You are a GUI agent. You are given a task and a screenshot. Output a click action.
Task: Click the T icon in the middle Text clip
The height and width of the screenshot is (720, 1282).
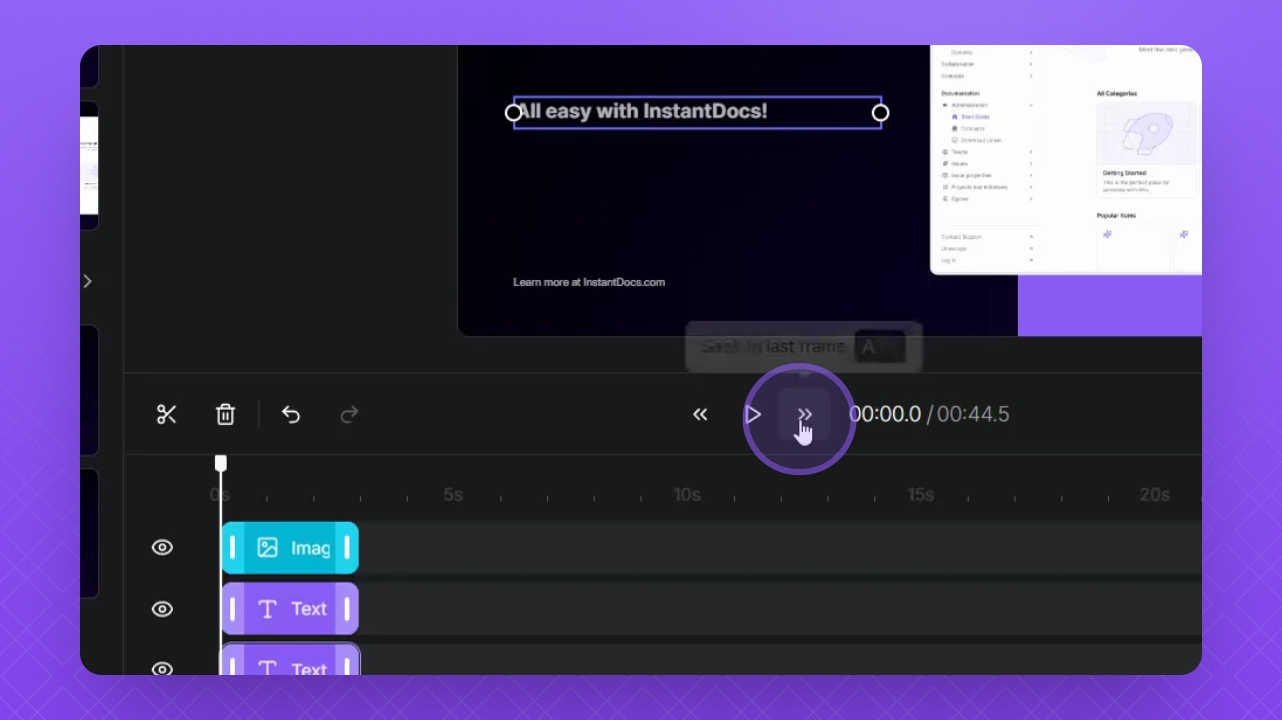pyautogui.click(x=267, y=609)
